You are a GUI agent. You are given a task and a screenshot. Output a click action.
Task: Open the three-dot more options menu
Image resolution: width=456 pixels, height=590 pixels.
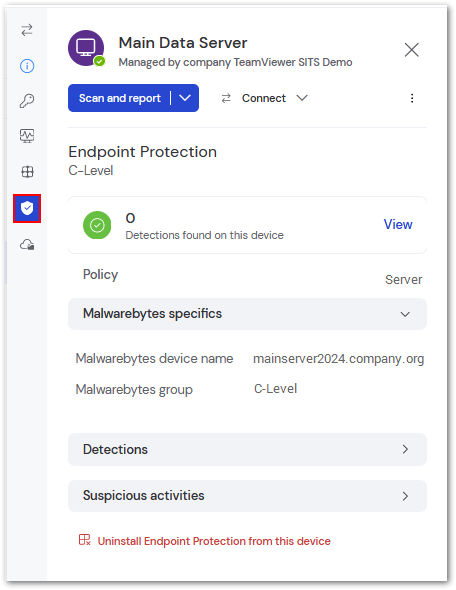click(x=412, y=98)
